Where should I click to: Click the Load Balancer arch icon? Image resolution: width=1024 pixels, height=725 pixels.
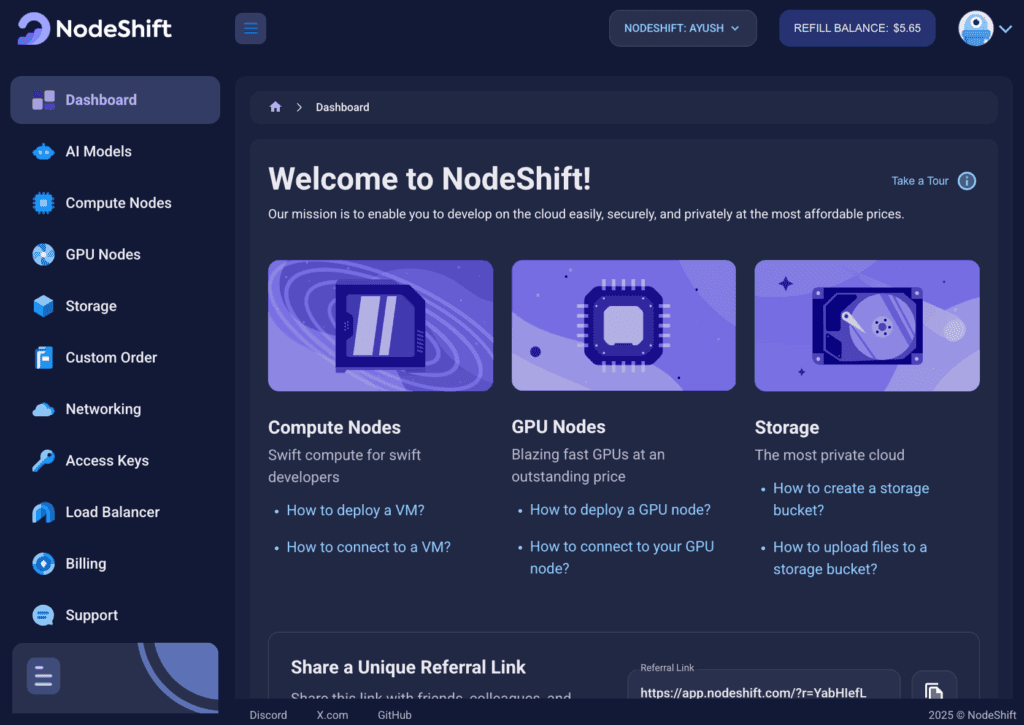(x=44, y=512)
